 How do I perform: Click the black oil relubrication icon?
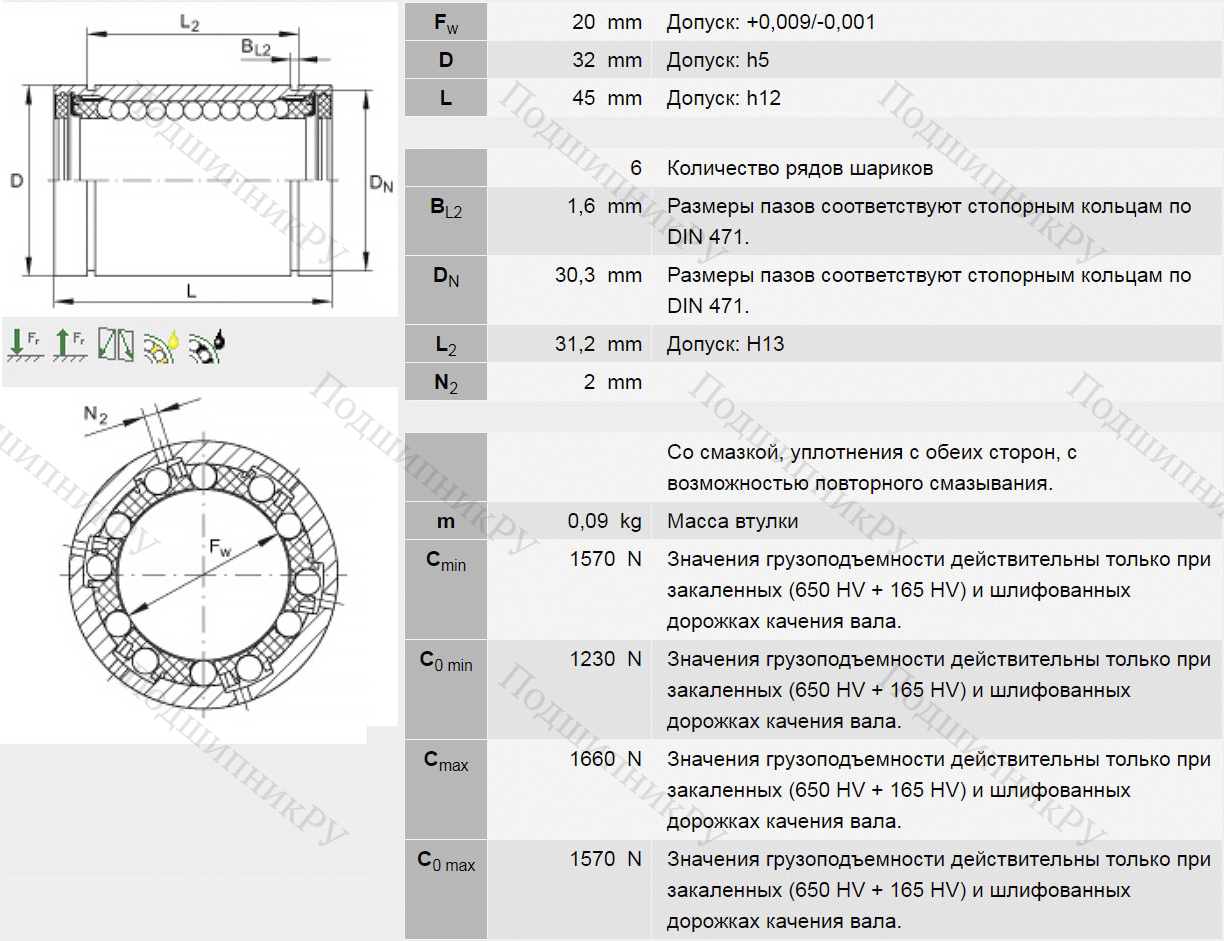[x=207, y=344]
